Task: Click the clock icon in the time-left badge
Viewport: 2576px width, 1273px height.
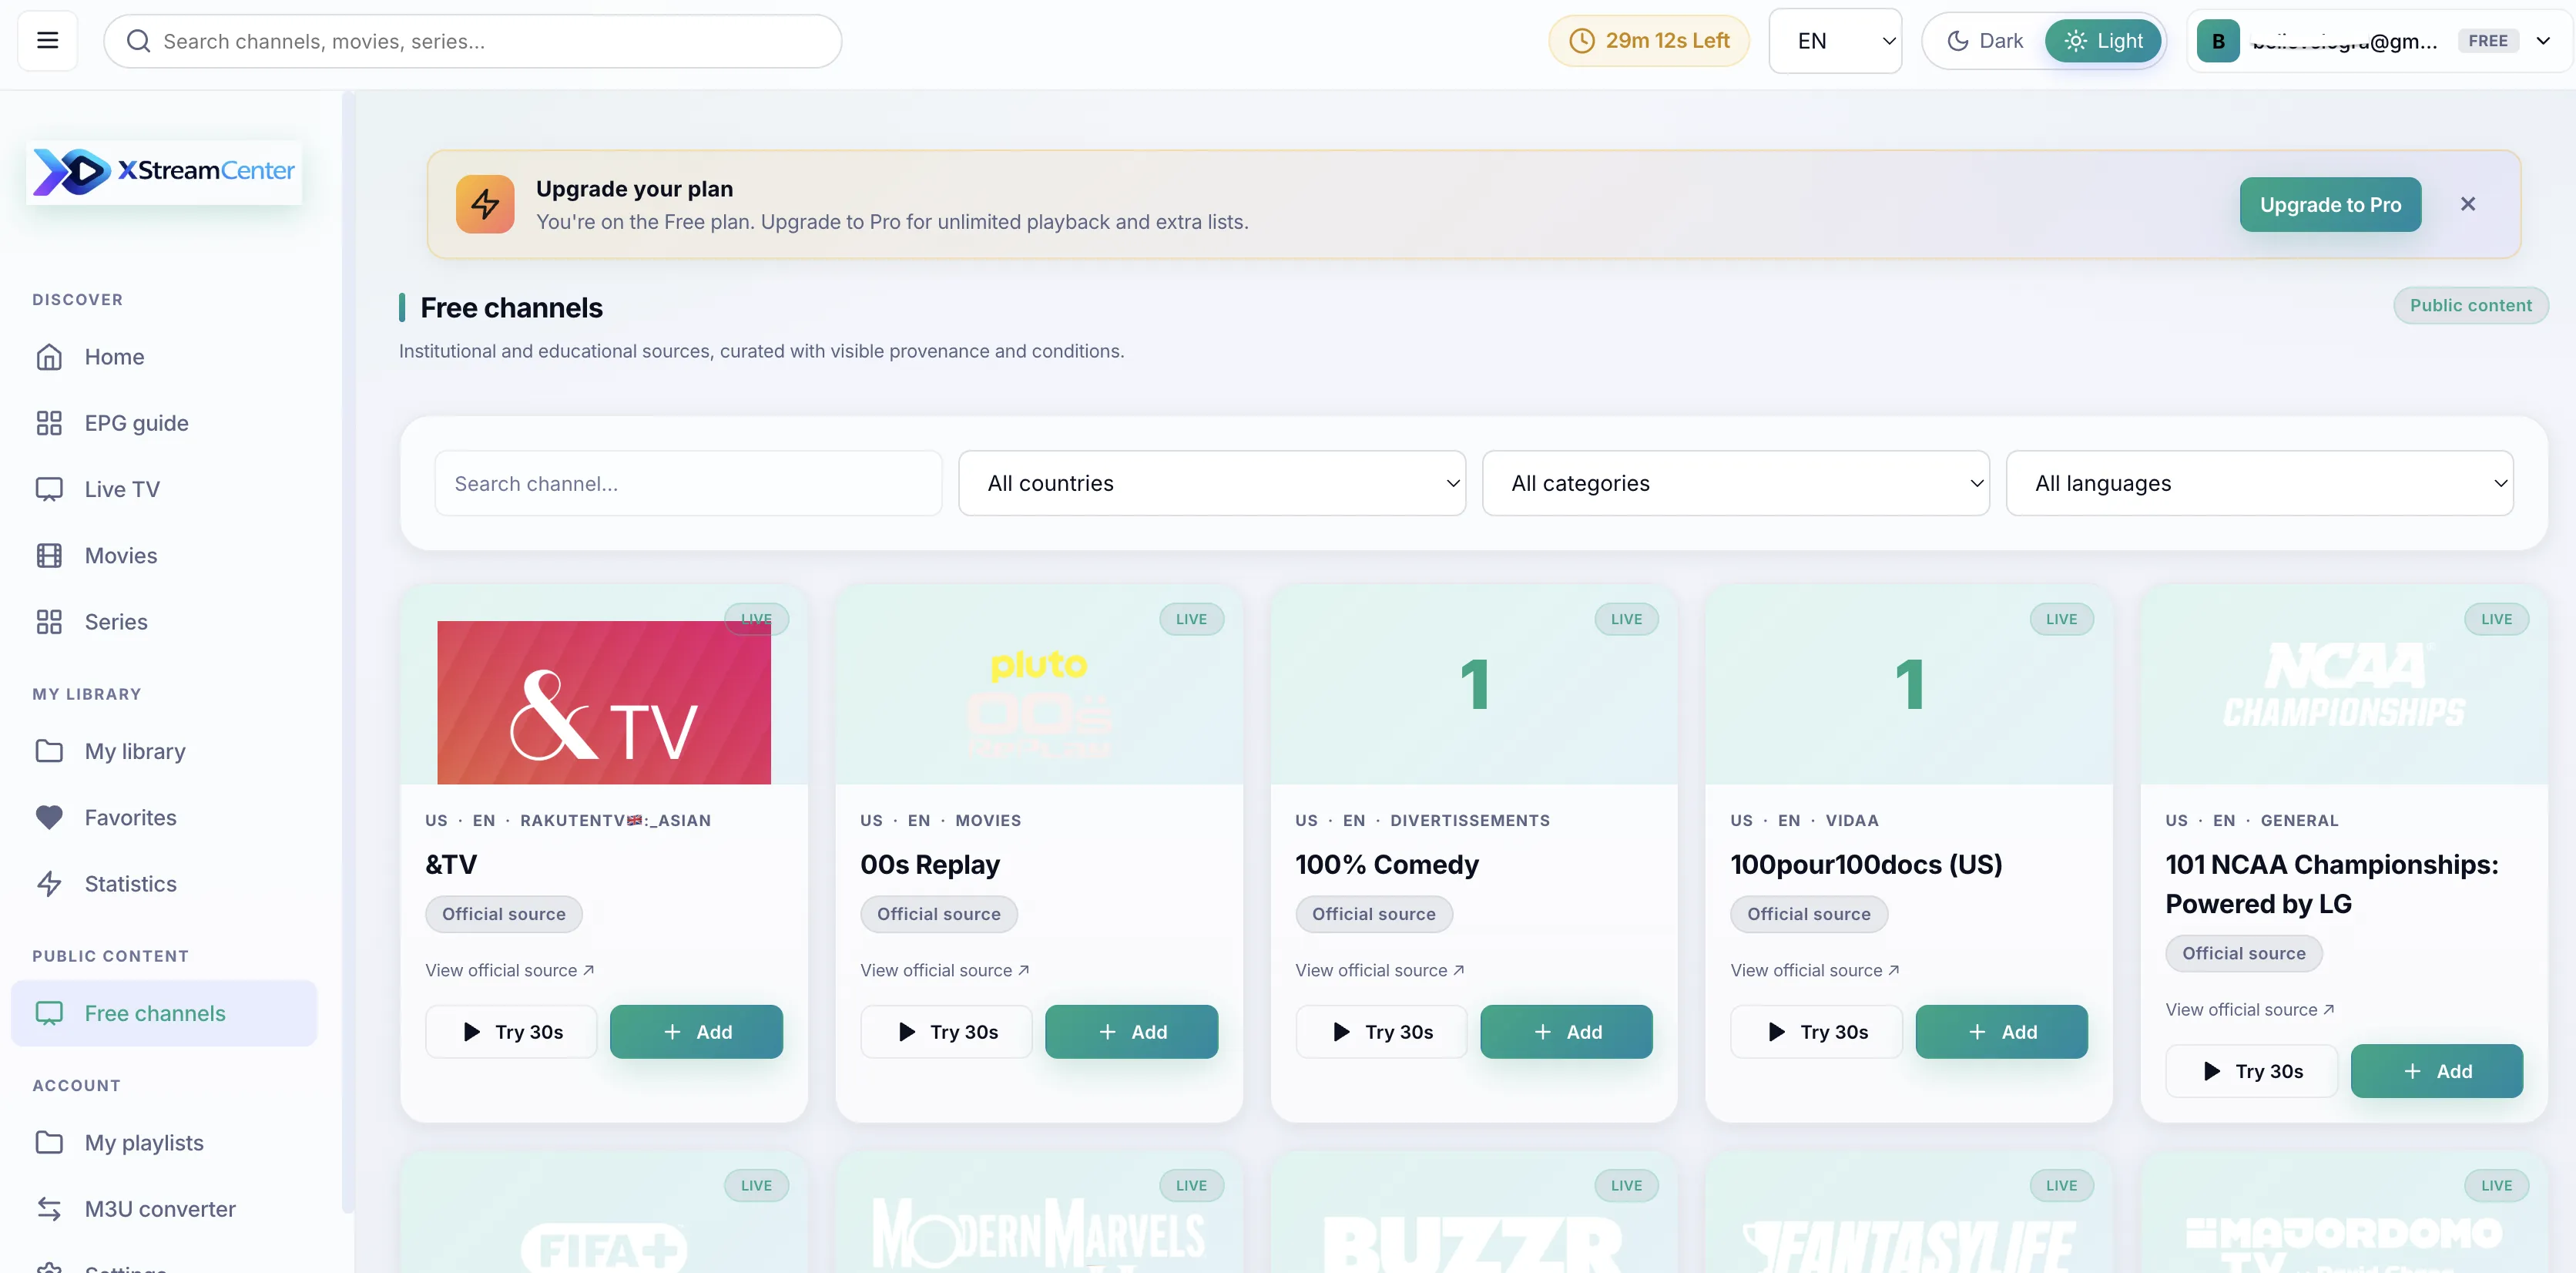Action: coord(1582,41)
